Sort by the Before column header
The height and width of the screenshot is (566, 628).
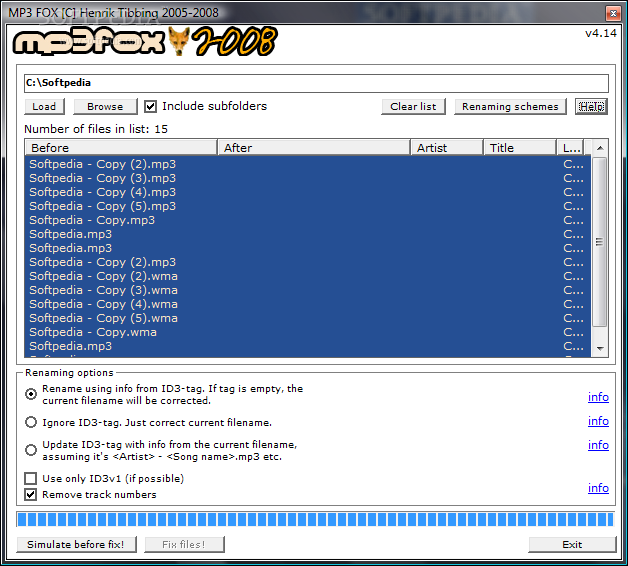coord(121,148)
